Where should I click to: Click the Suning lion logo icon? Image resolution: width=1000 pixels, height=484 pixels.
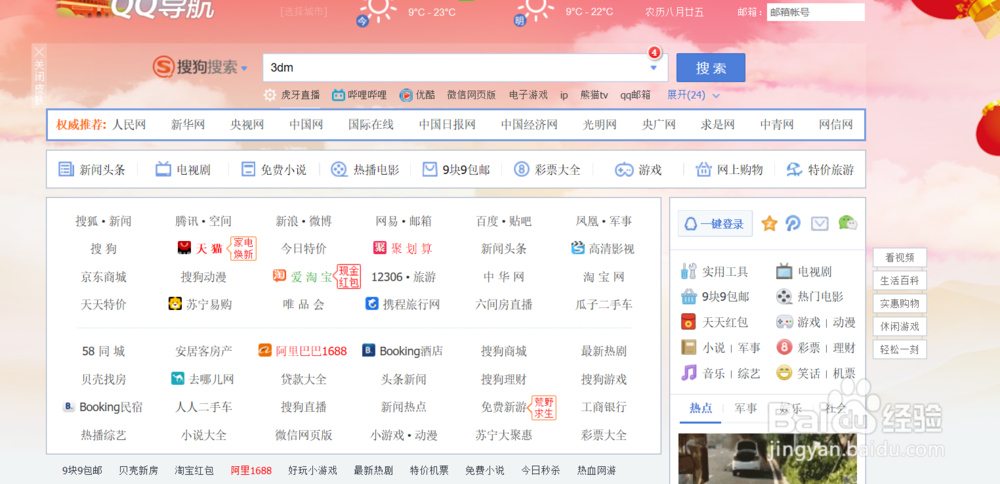coord(175,304)
